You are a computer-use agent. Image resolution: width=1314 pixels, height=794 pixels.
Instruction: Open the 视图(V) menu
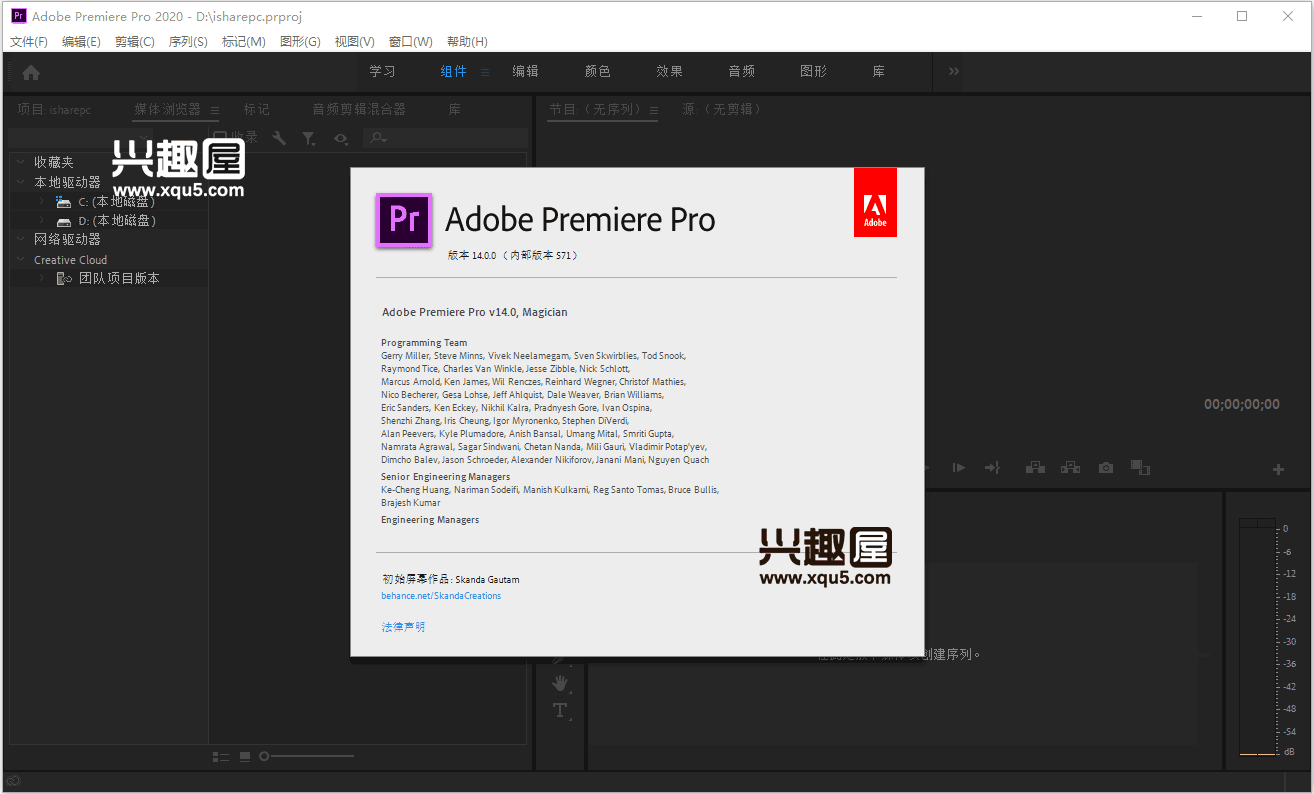tap(355, 42)
